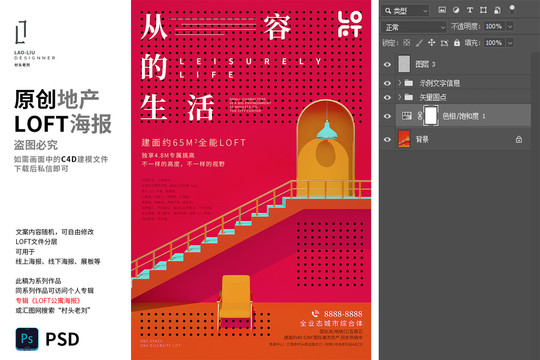Click the 不透明度 label
540x360 pixels.
[465, 27]
